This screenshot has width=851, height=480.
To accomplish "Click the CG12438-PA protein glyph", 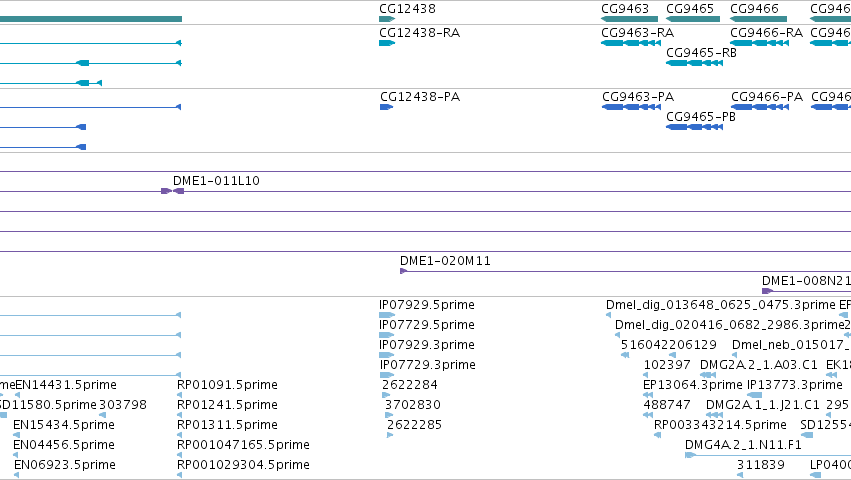I will 386,107.
